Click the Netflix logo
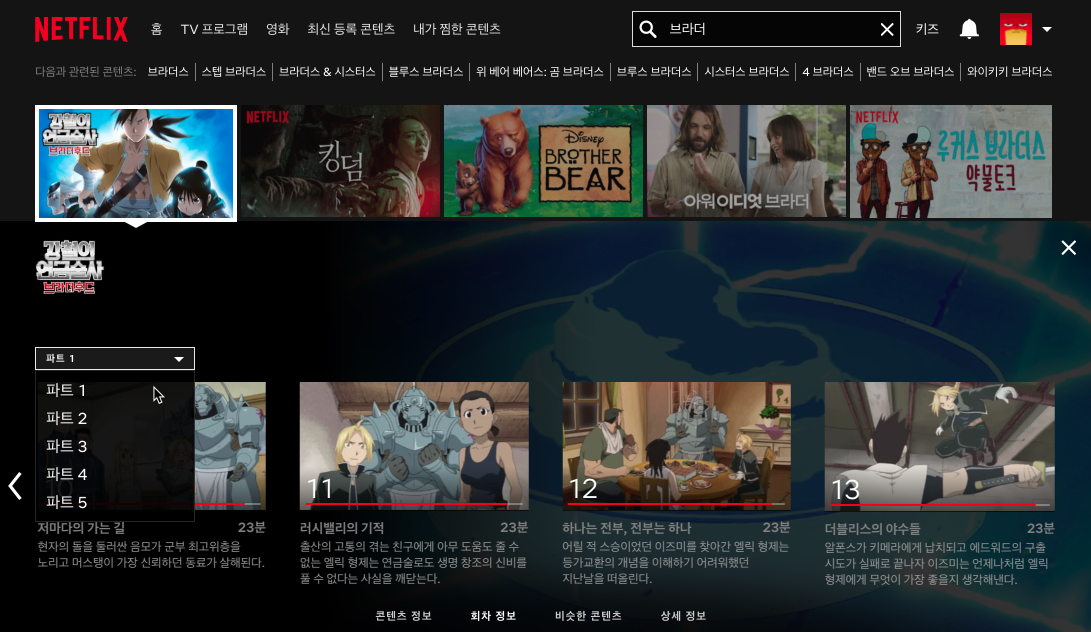This screenshot has width=1091, height=632. click(x=81, y=29)
